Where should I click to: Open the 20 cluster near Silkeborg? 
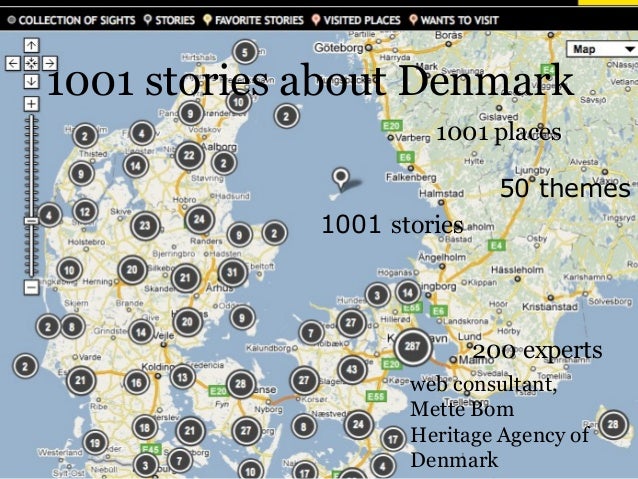click(132, 270)
